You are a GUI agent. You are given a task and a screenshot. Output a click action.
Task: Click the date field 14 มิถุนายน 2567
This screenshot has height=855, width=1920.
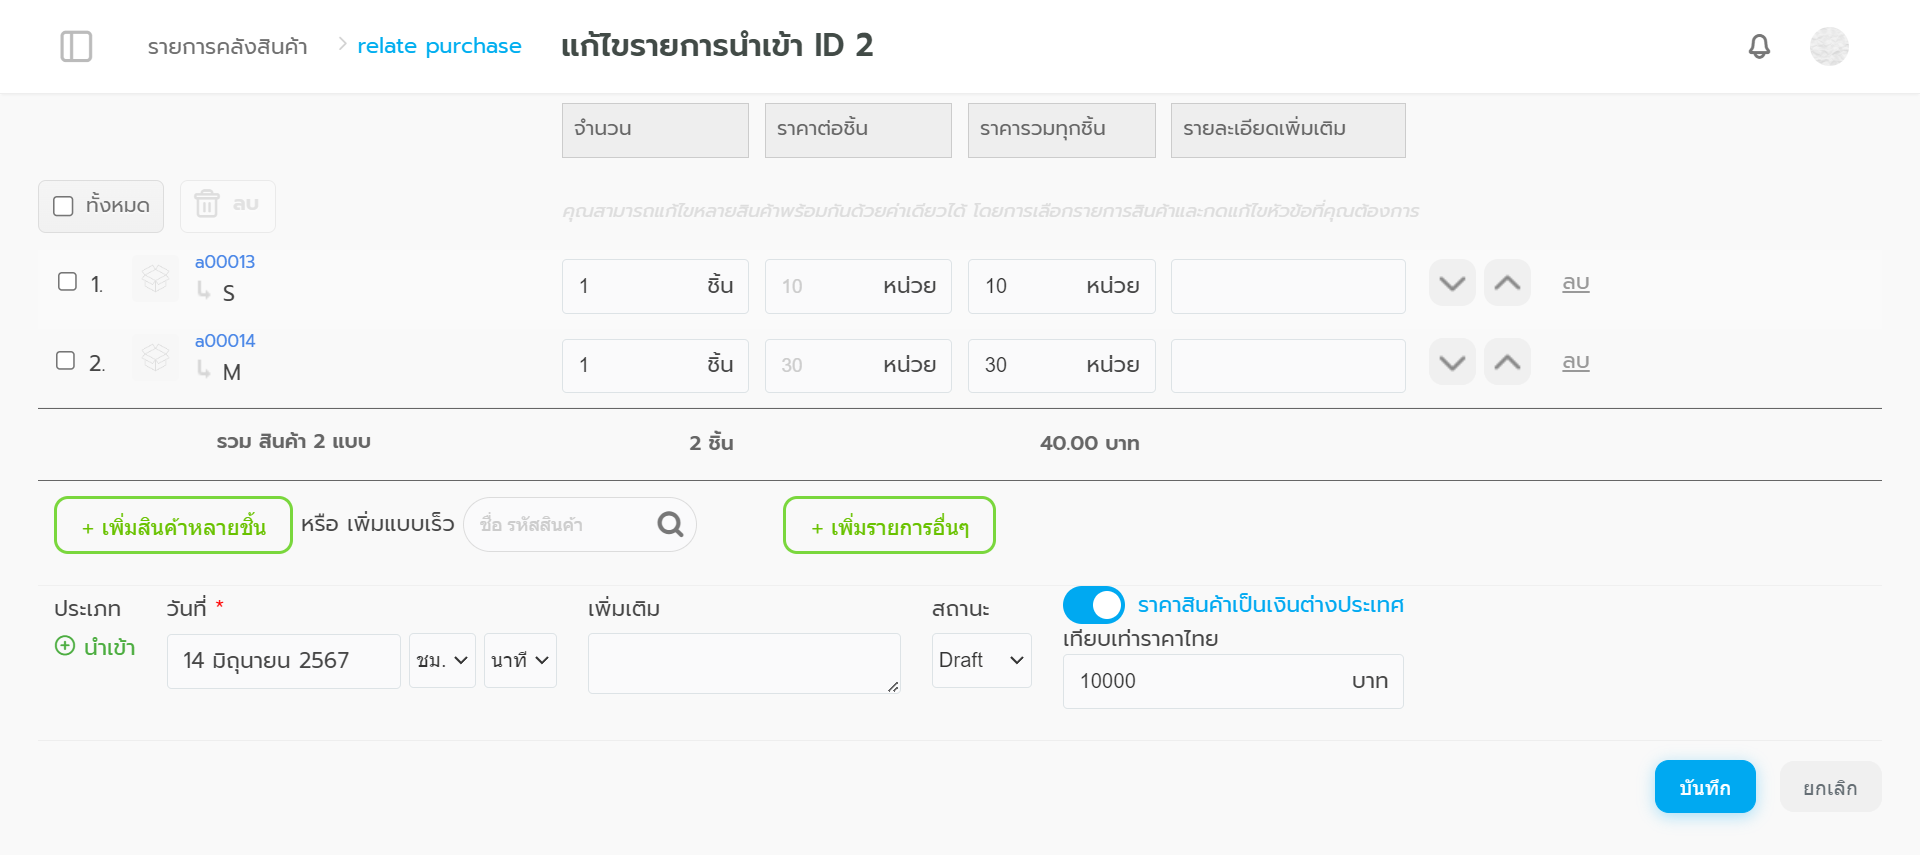pyautogui.click(x=283, y=661)
